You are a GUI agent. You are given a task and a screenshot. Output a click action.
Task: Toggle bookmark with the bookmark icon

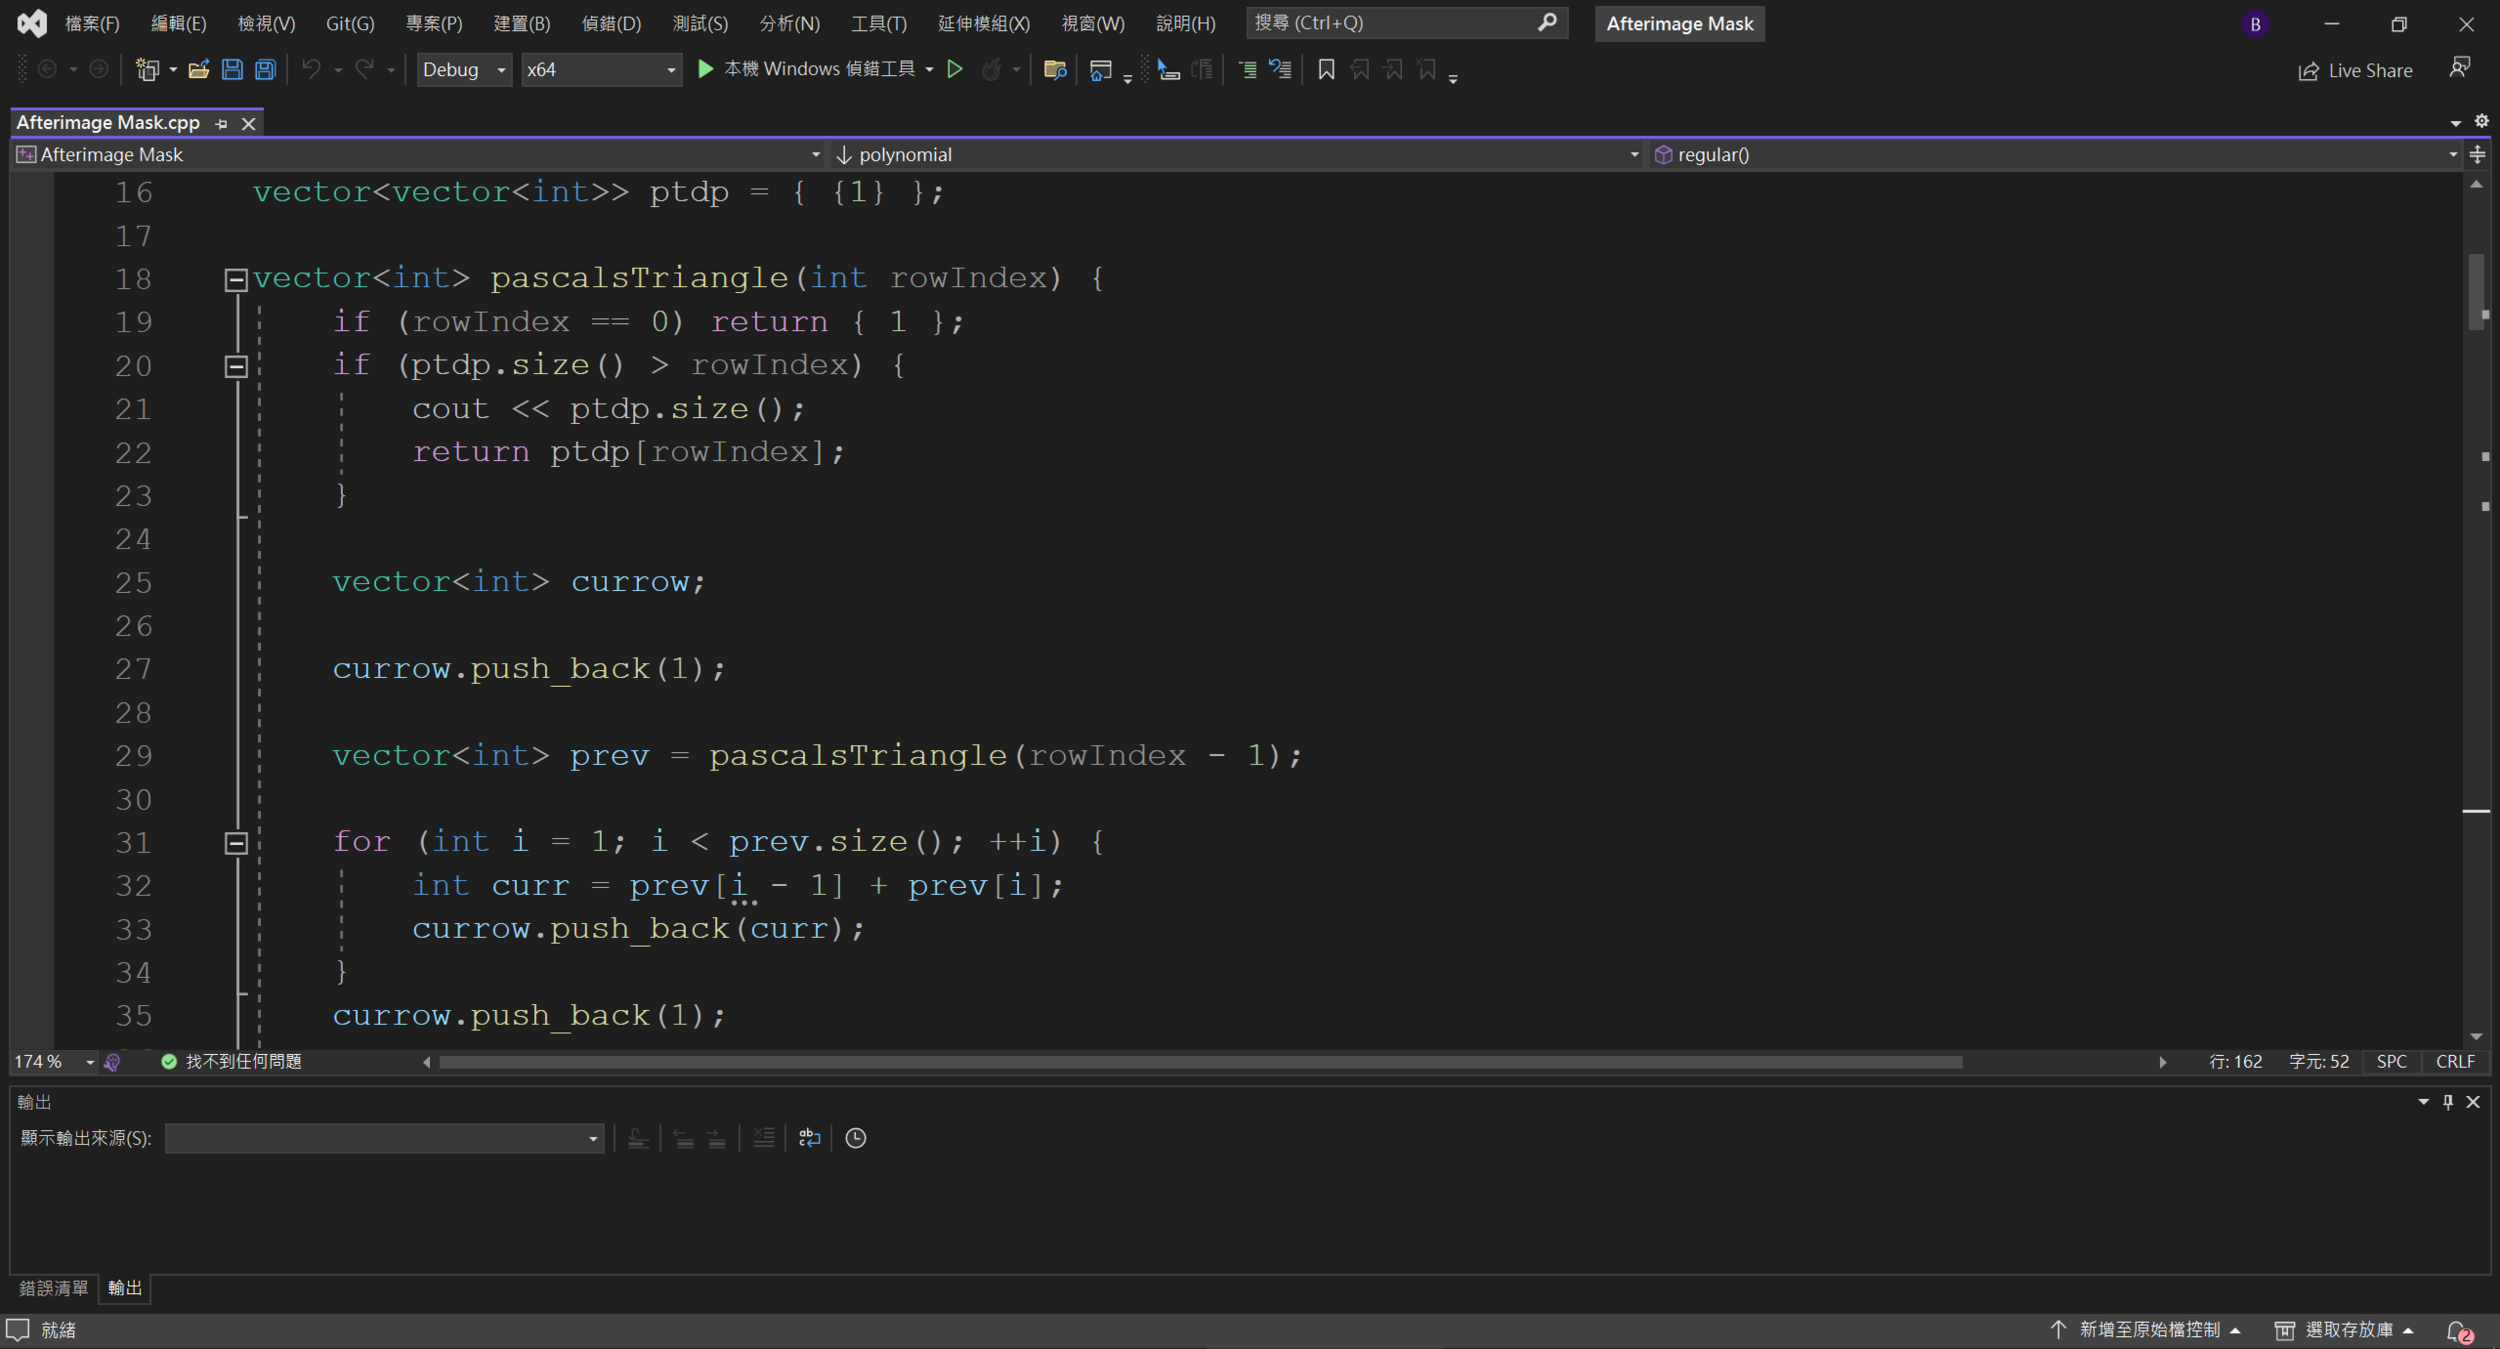[x=1326, y=69]
